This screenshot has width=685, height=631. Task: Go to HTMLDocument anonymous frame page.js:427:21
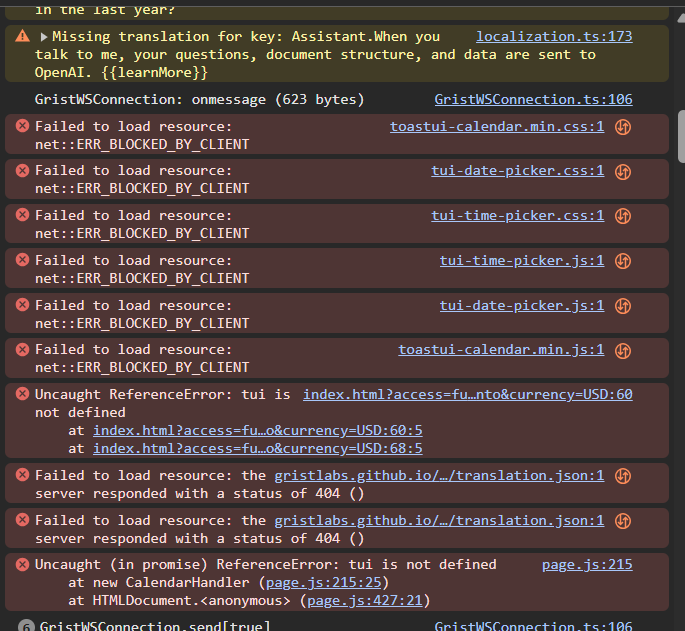364,600
